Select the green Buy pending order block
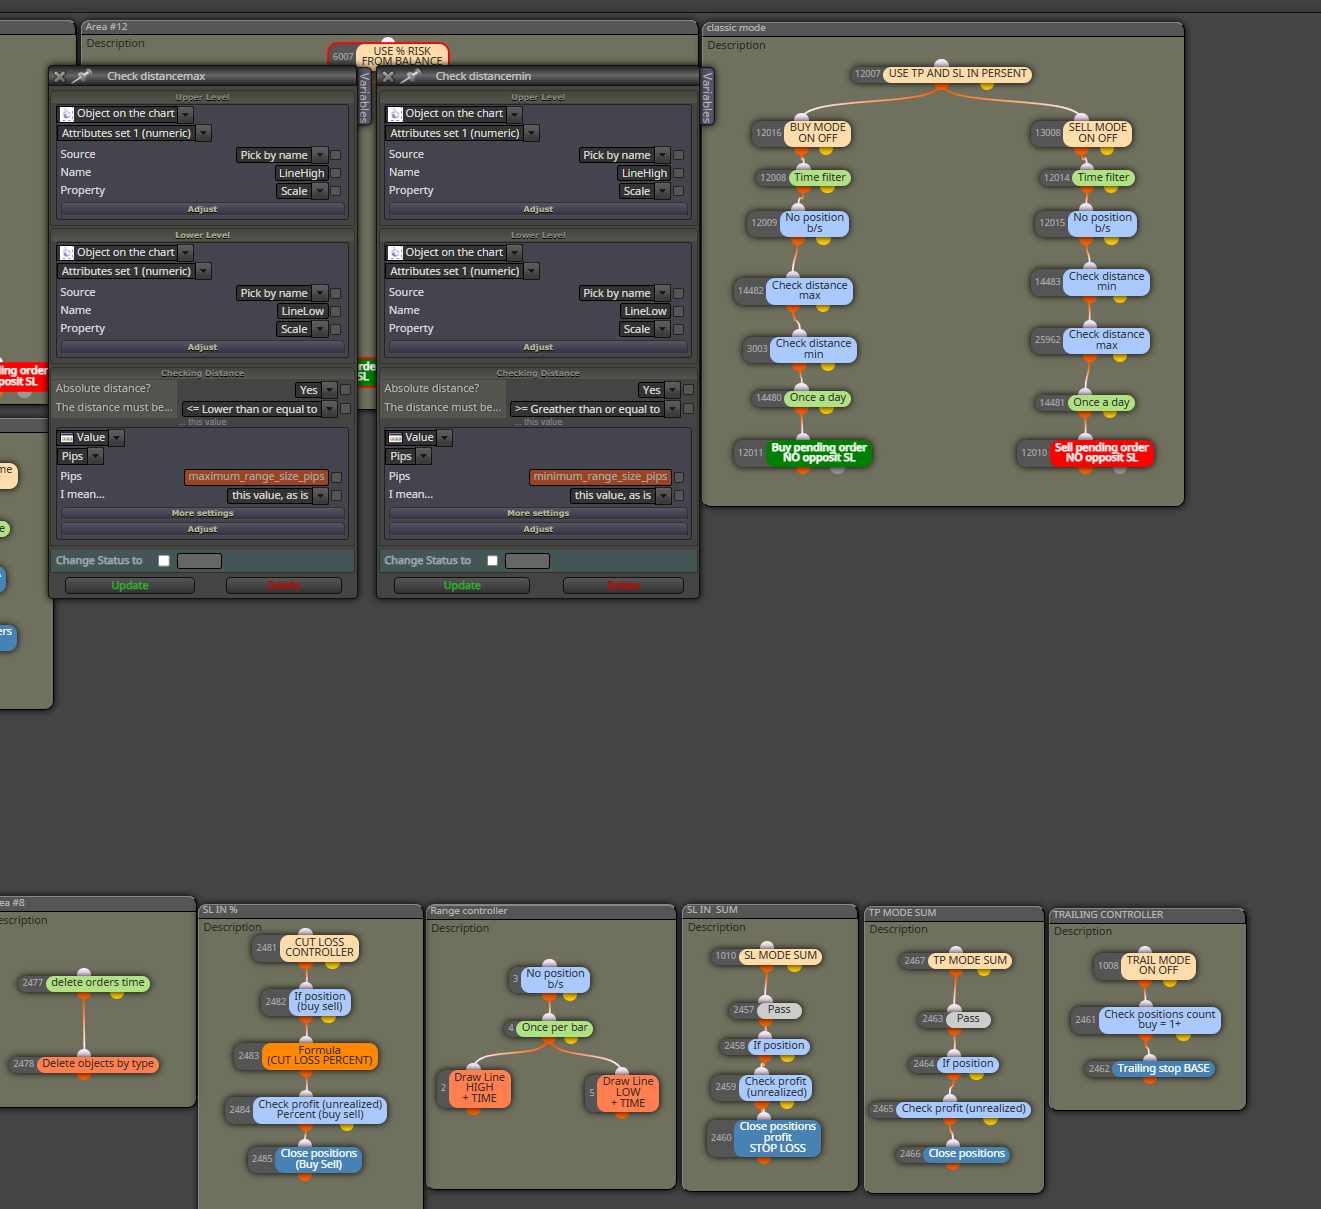This screenshot has height=1209, width=1321. (x=819, y=453)
